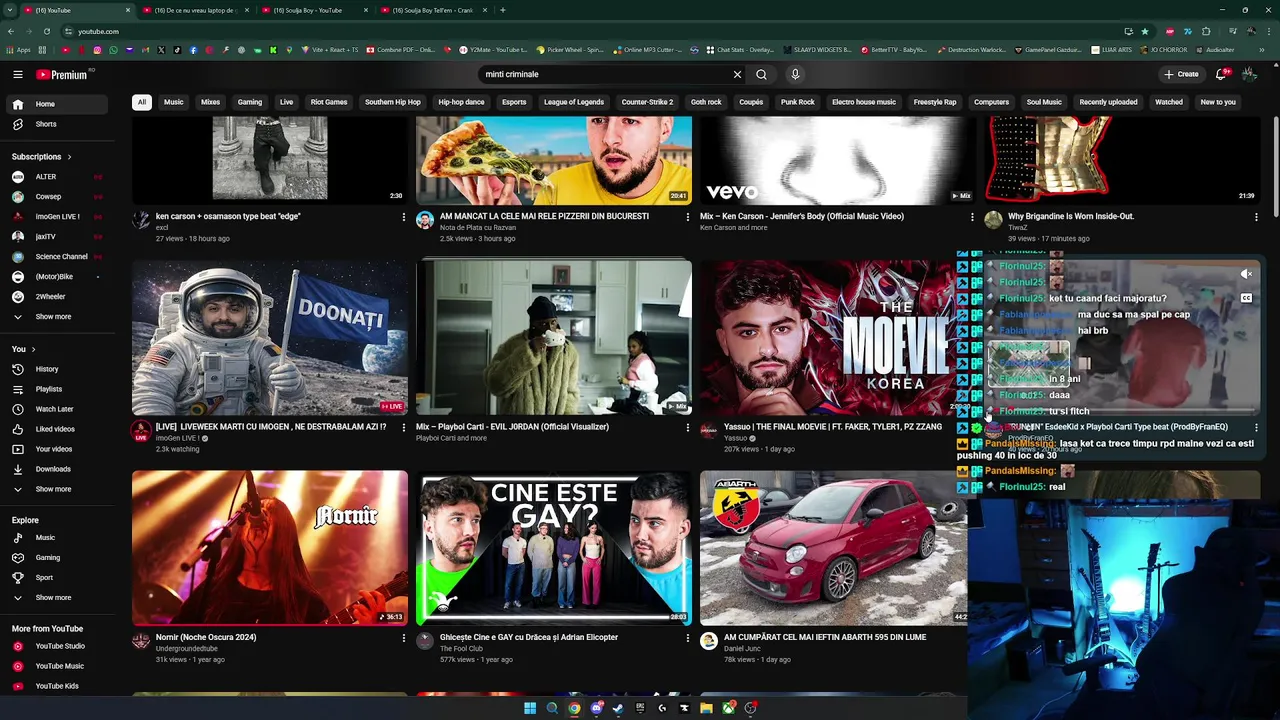Select the Counter-Strike 2 chip
1280x720 pixels.
pos(647,102)
